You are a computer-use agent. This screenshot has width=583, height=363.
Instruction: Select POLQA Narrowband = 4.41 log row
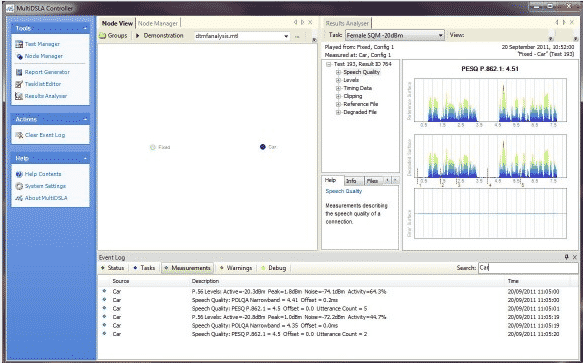(338, 300)
